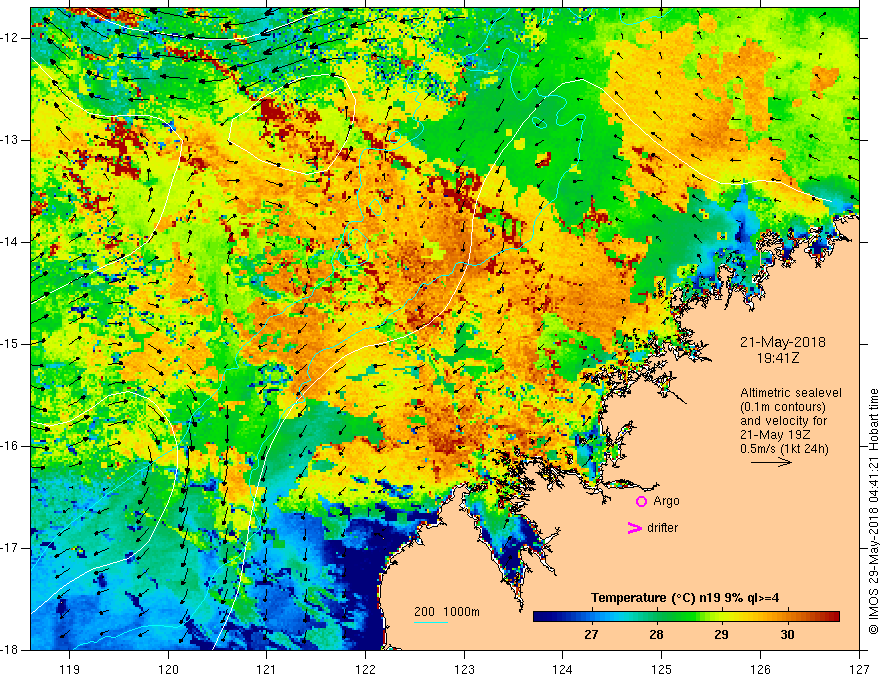Click the dark red end of temperature colorbar
The height and width of the screenshot is (680, 880).
[833, 617]
